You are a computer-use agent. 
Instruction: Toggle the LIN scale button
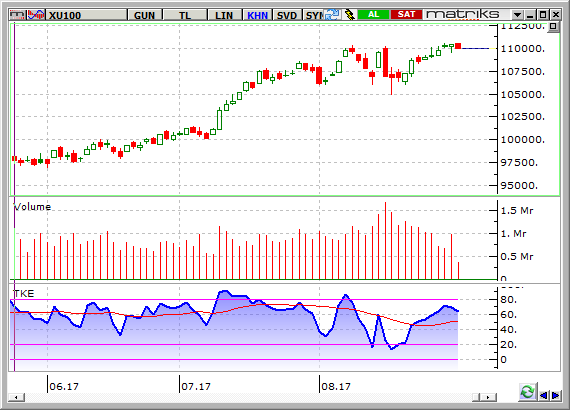coord(224,15)
